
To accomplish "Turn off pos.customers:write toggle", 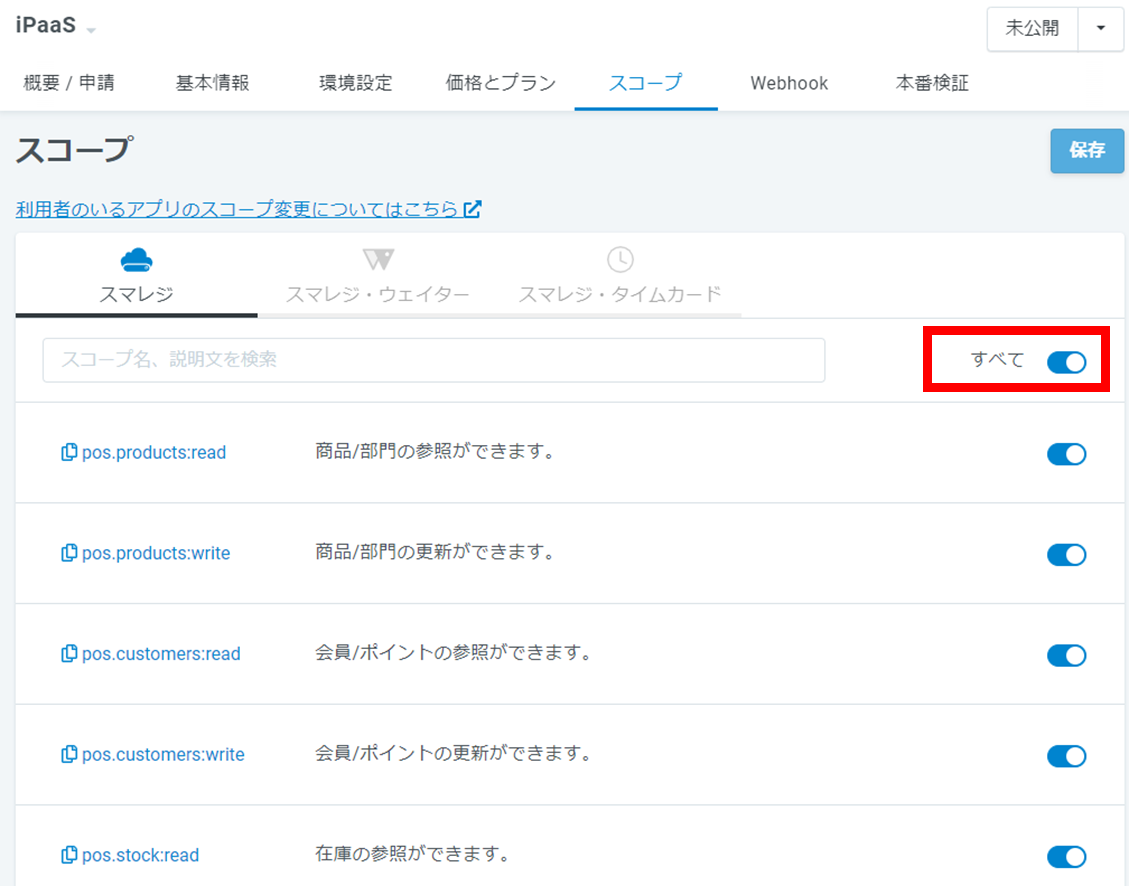I will [x=1066, y=756].
